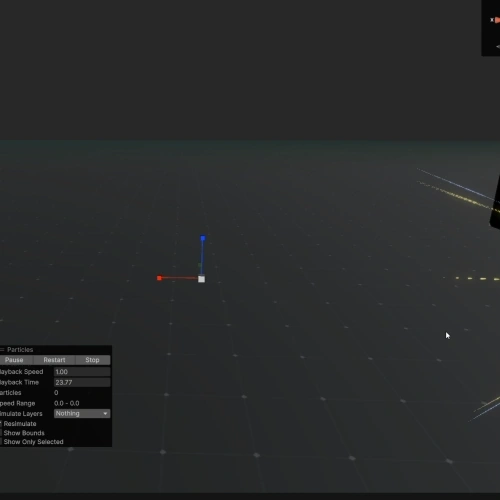Pause the particle simulation
This screenshot has height=500, width=500.
click(15, 360)
